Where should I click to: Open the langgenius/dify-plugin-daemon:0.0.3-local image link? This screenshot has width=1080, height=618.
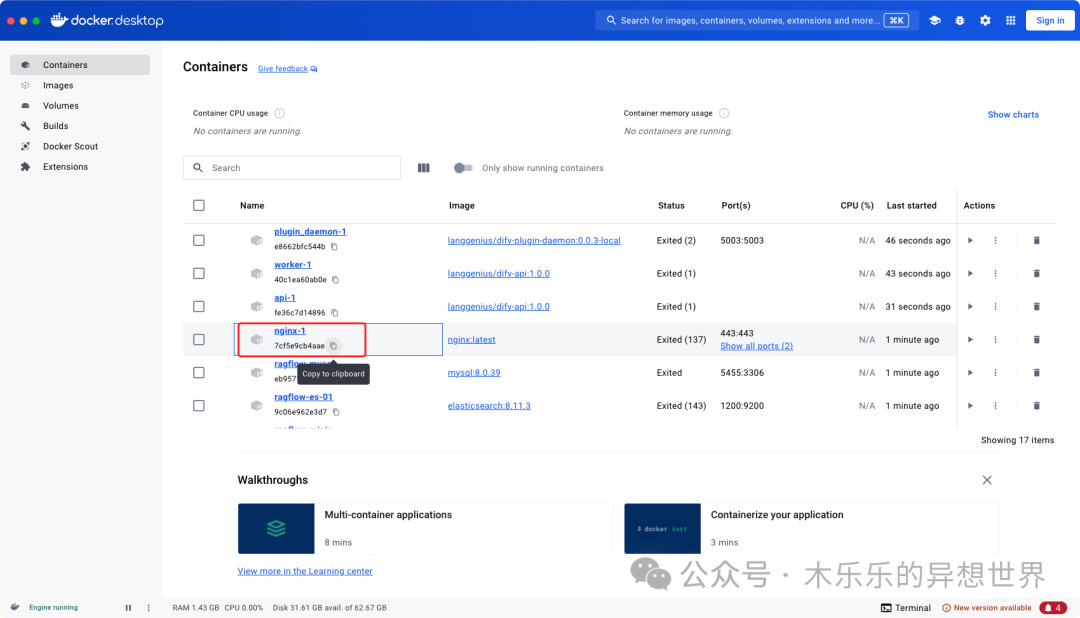[534, 240]
